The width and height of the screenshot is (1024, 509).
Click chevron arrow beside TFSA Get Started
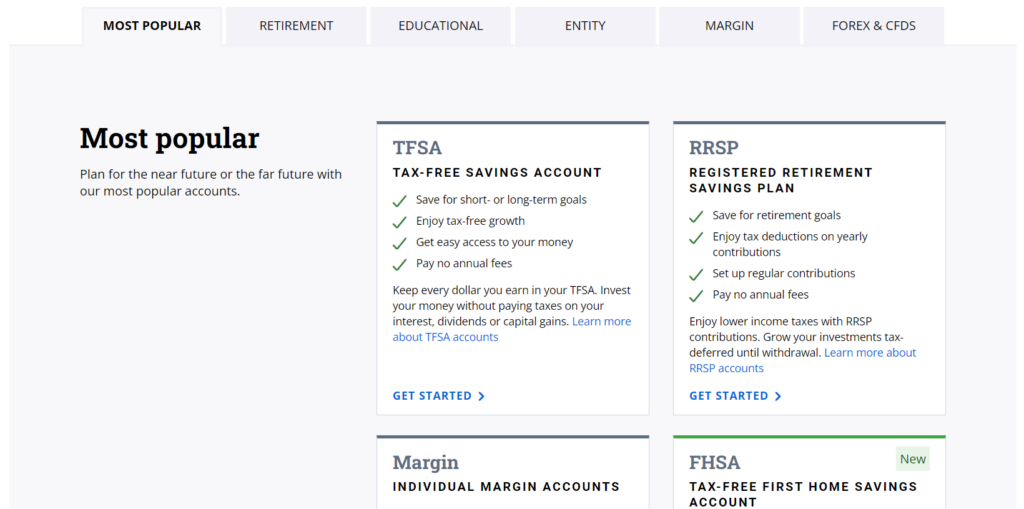pyautogui.click(x=481, y=397)
